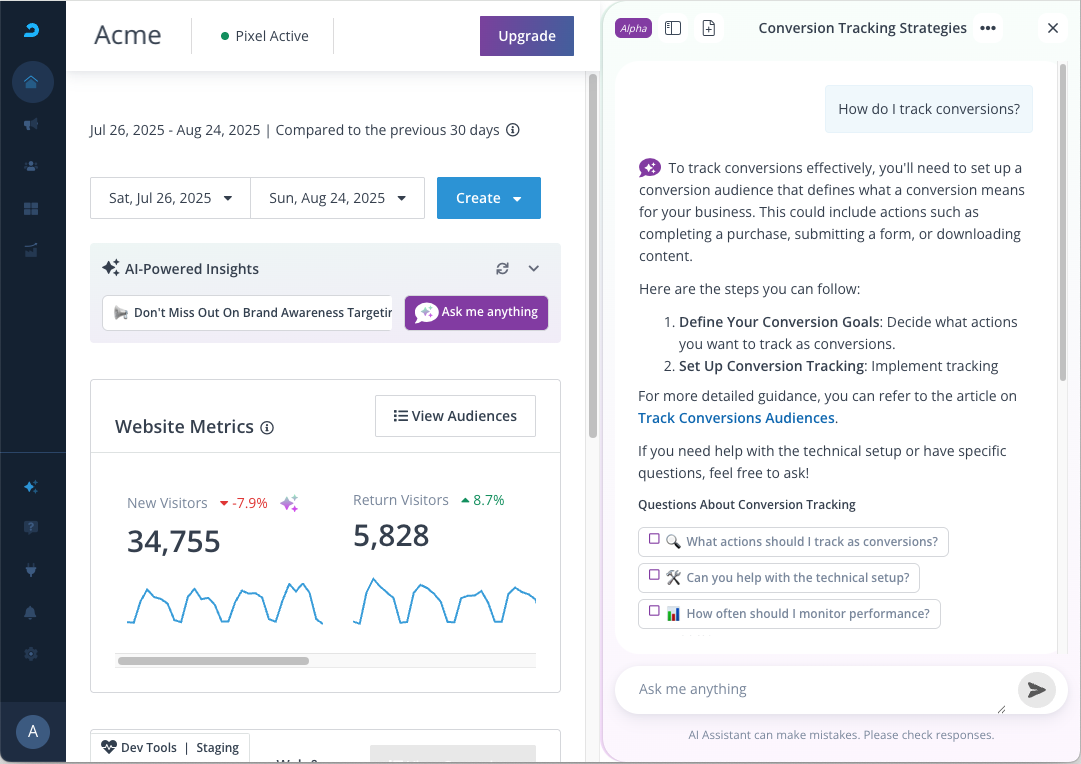1081x764 pixels.
Task: Refresh the AI-Powered Insights
Action: (x=502, y=268)
